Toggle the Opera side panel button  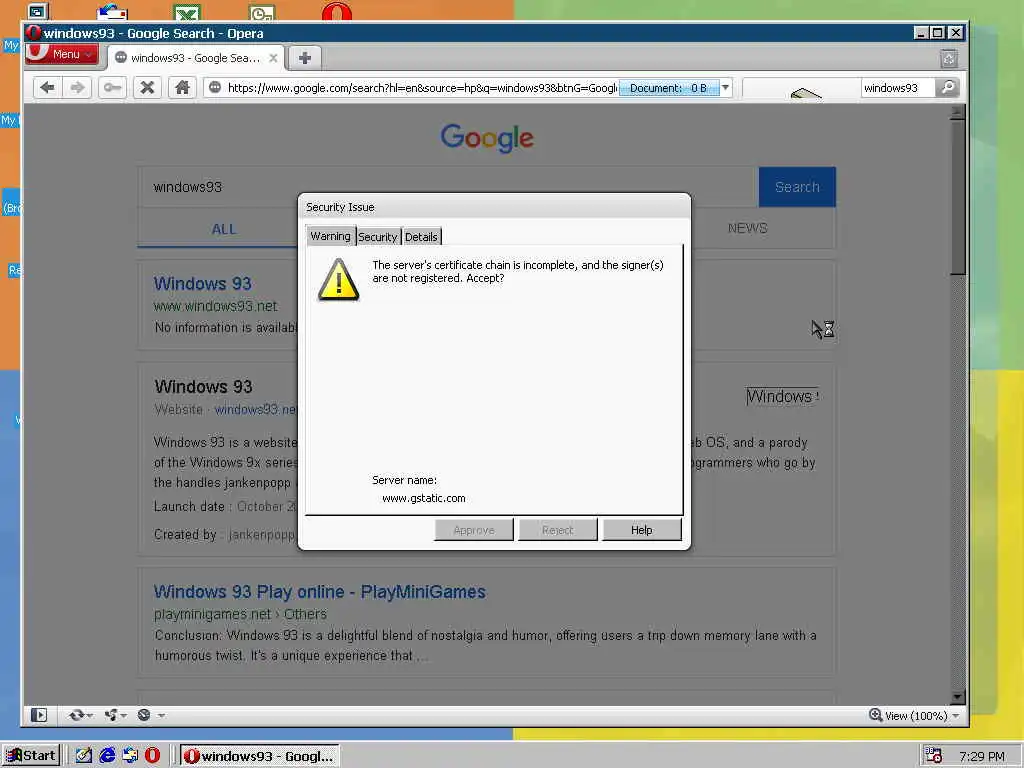point(39,716)
